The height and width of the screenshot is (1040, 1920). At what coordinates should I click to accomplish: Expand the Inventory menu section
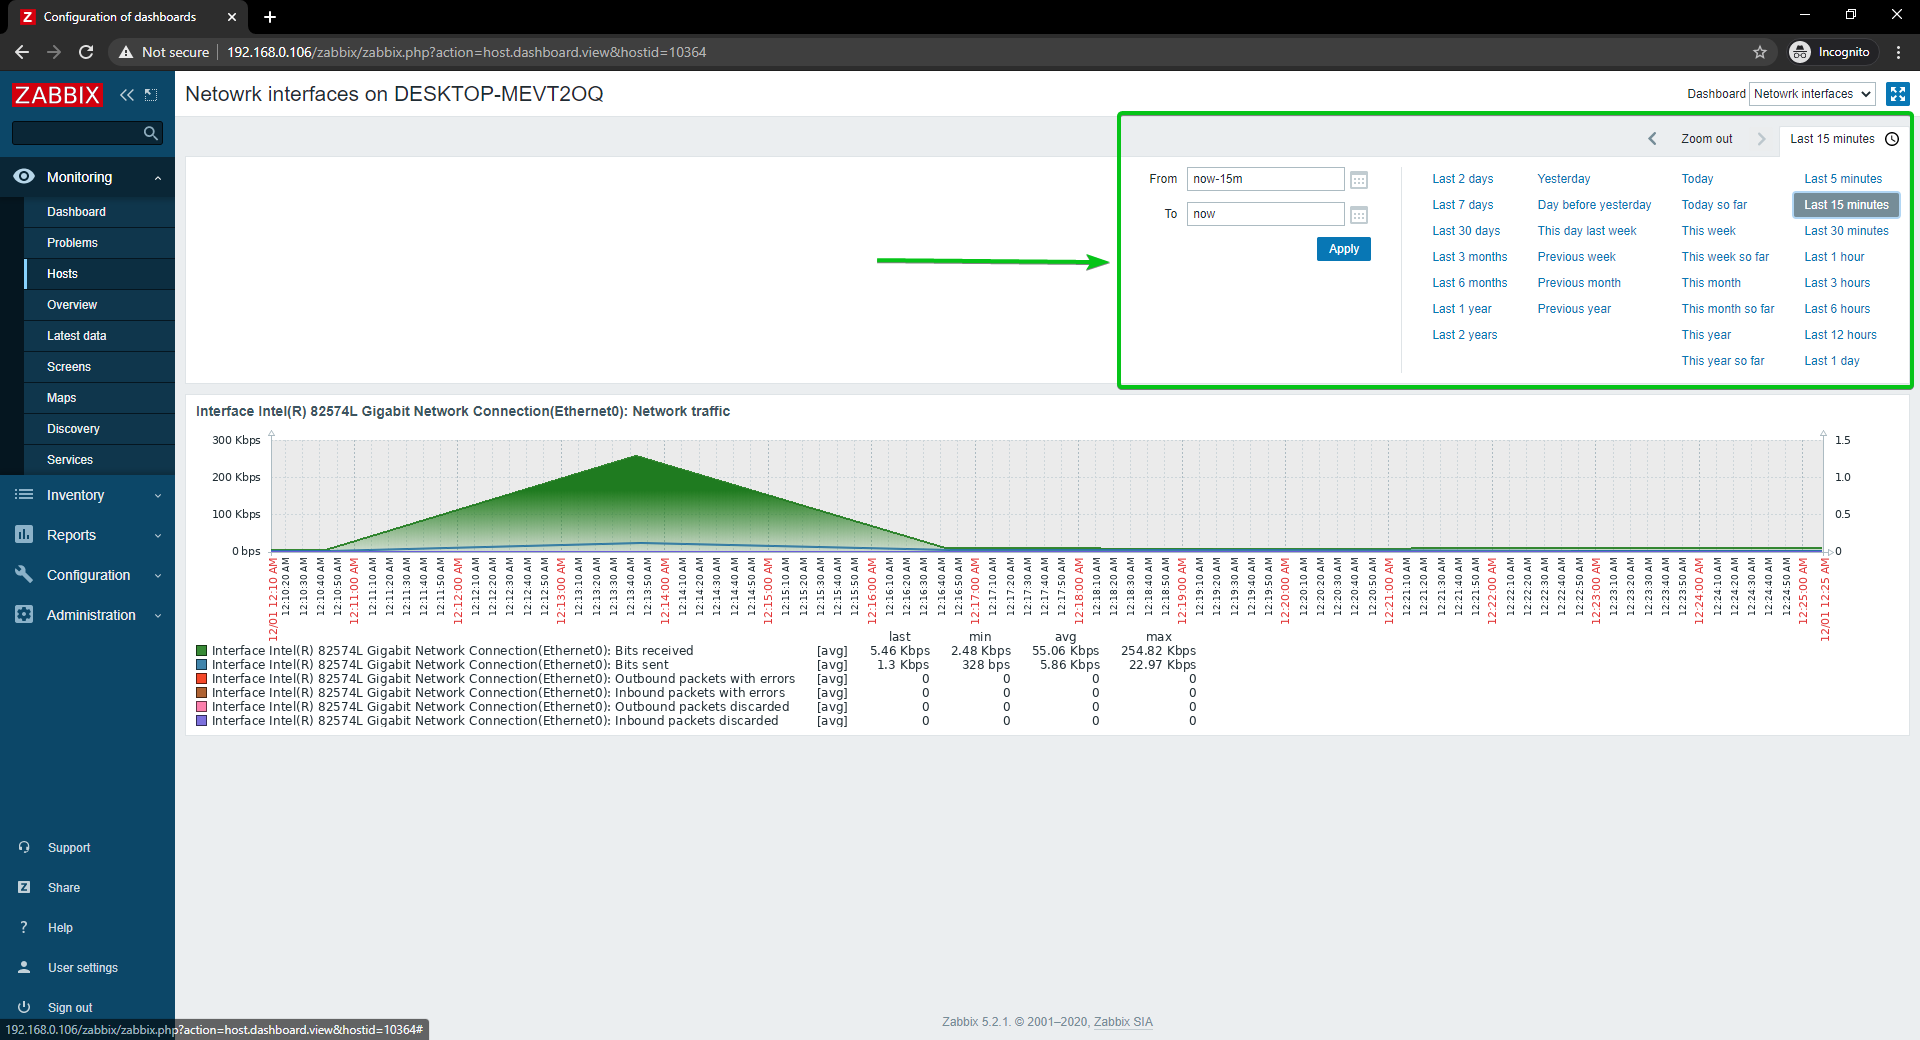point(87,495)
